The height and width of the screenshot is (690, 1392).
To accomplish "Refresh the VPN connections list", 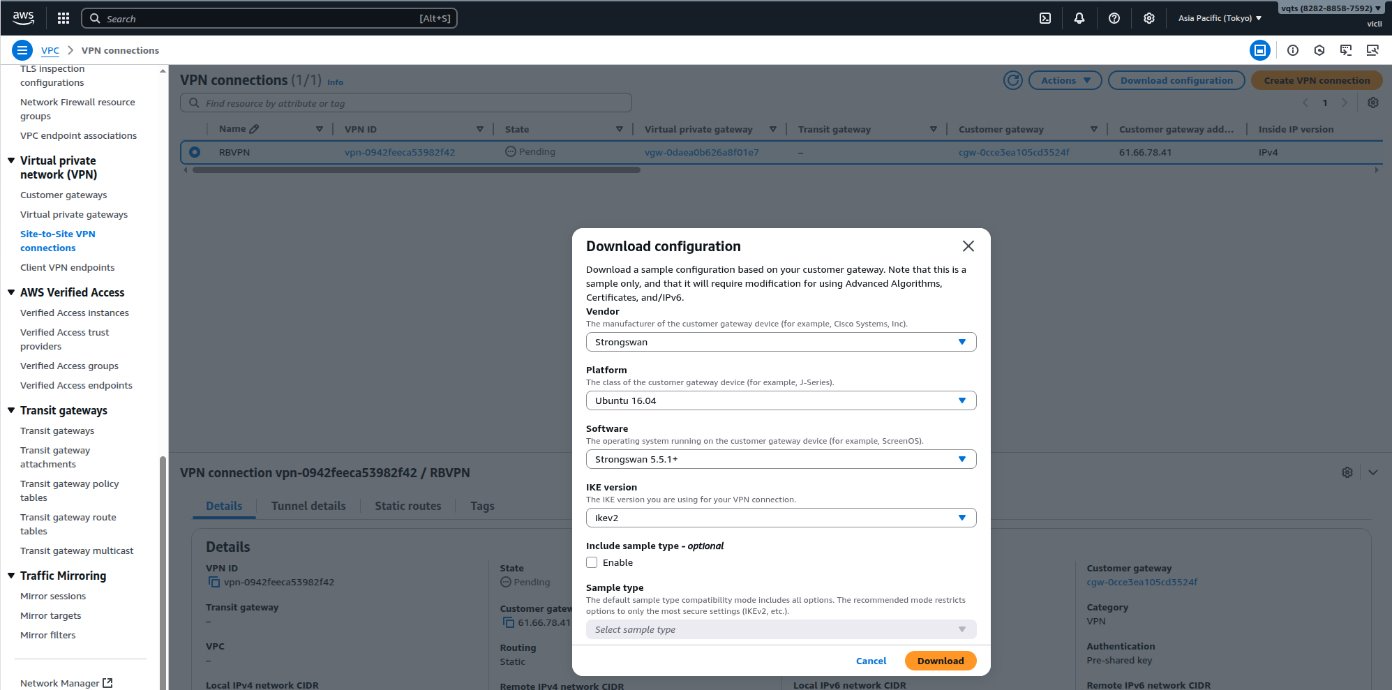I will click(x=1013, y=80).
